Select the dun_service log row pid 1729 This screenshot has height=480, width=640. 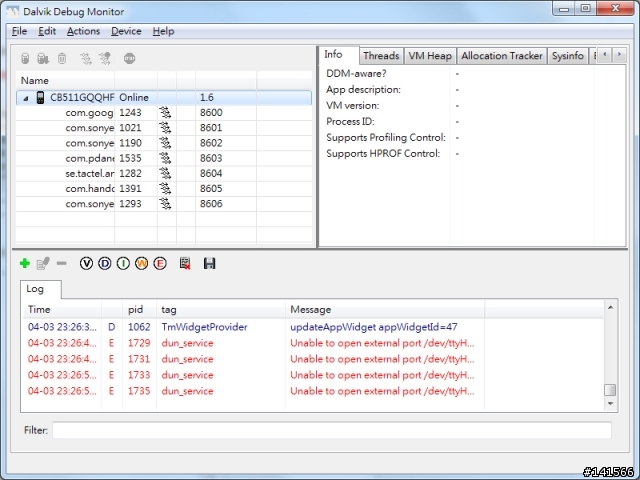tap(313, 343)
